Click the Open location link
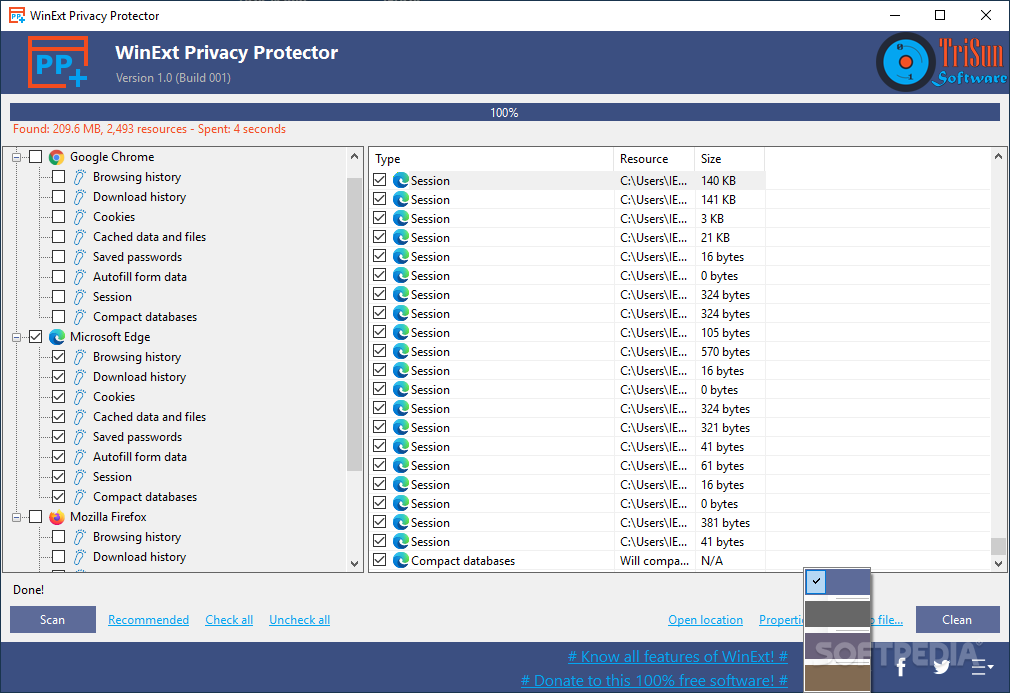 (705, 620)
